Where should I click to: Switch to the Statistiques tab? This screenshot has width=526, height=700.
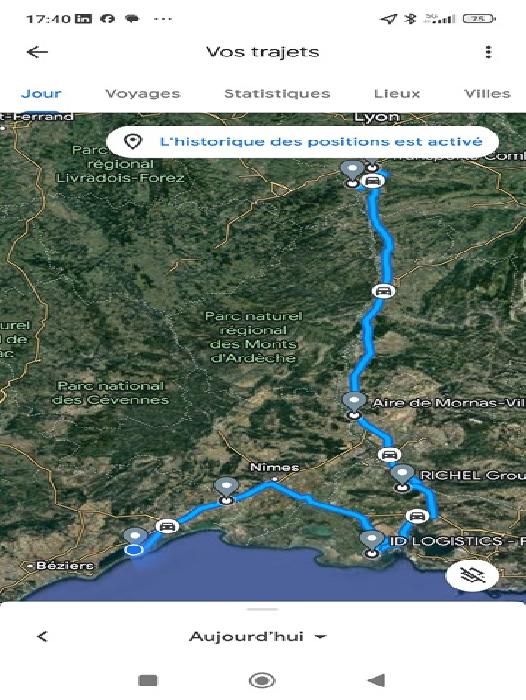click(277, 94)
